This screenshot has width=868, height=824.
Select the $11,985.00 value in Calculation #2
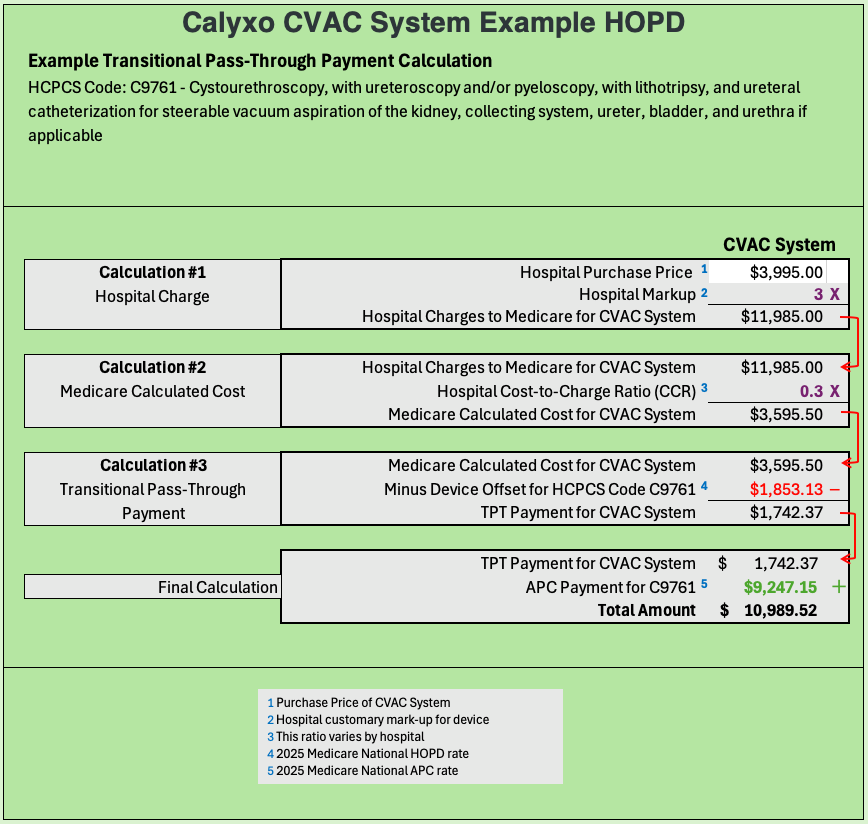click(x=782, y=367)
